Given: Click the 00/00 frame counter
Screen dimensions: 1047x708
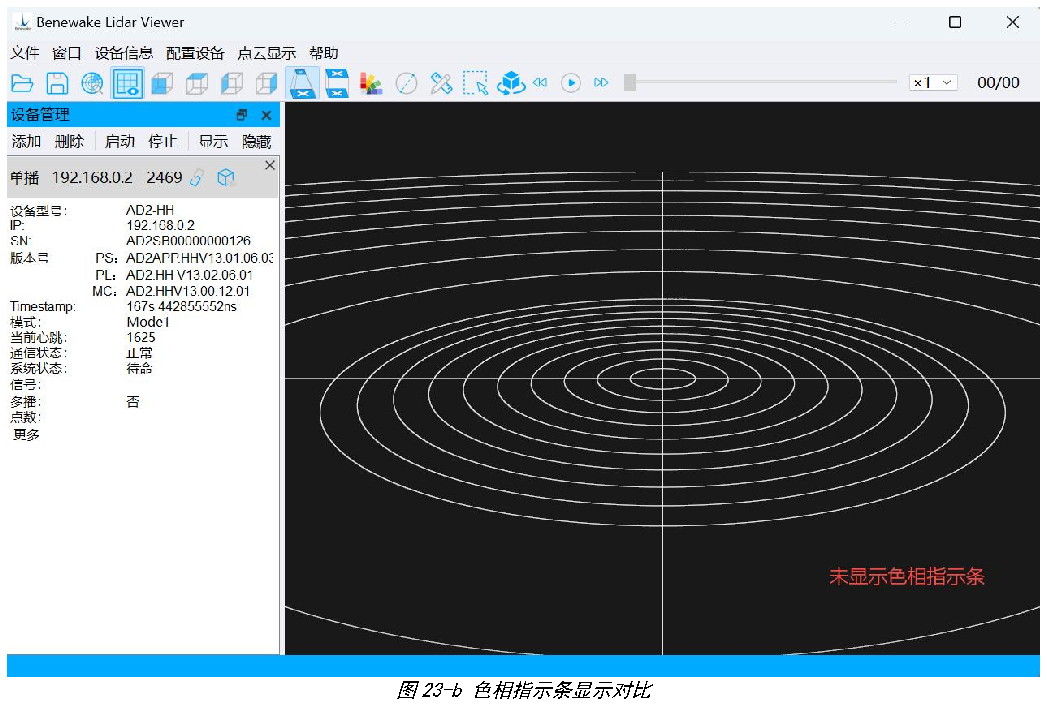Looking at the screenshot, I should (998, 82).
